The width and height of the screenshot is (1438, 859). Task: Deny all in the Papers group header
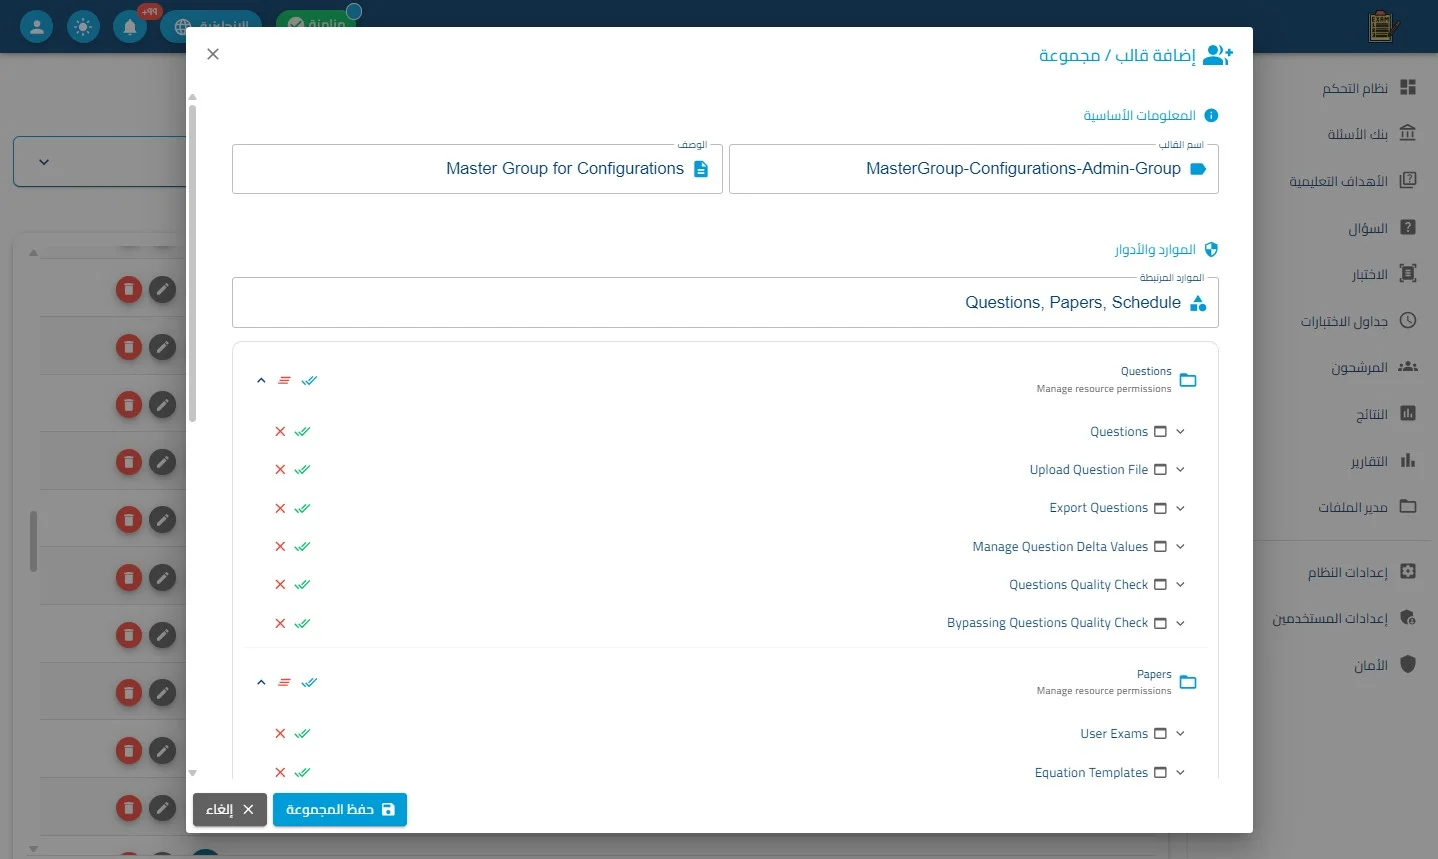click(x=284, y=682)
